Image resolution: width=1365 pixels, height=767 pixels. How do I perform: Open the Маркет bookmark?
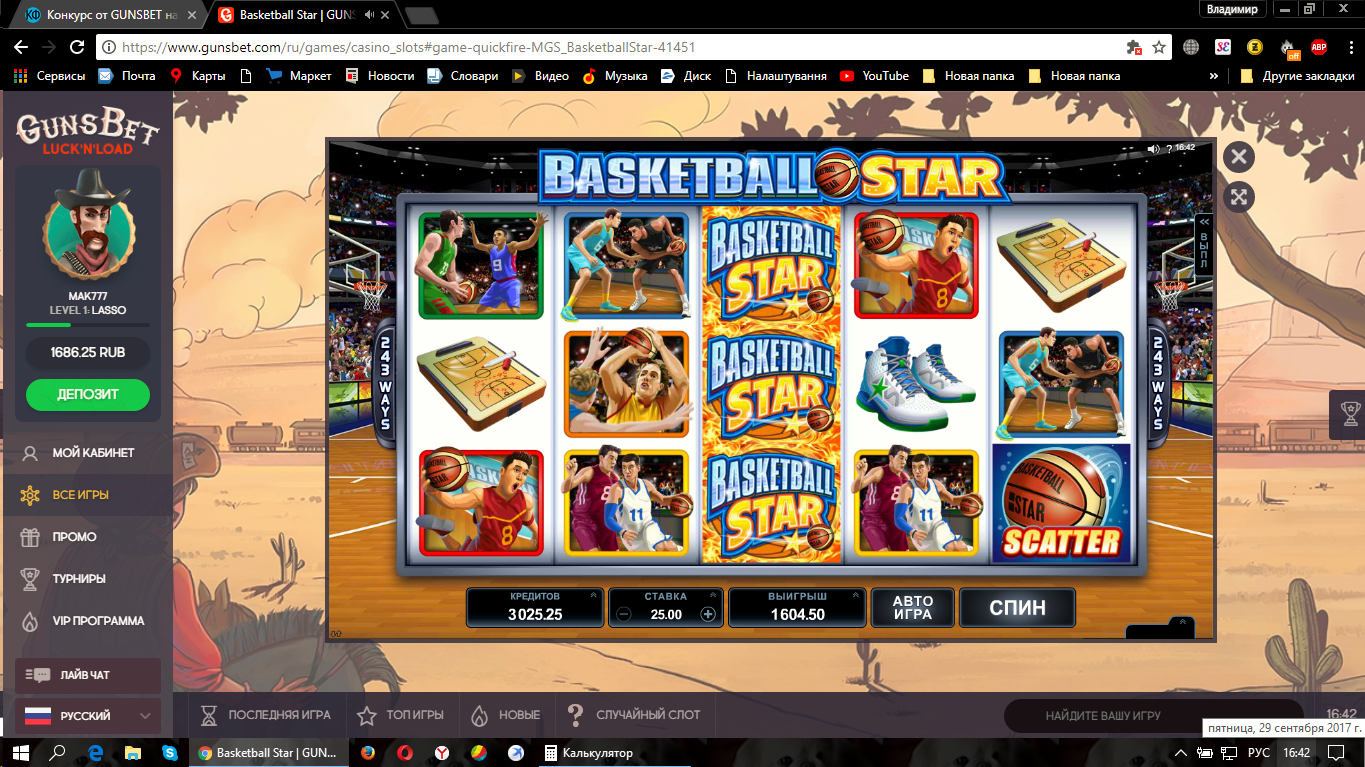pos(299,75)
